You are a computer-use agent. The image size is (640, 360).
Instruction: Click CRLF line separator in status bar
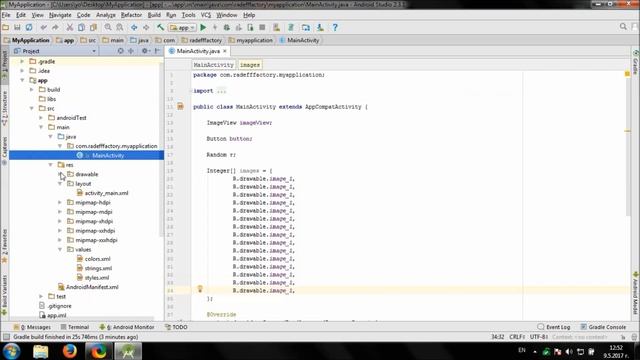(x=517, y=337)
